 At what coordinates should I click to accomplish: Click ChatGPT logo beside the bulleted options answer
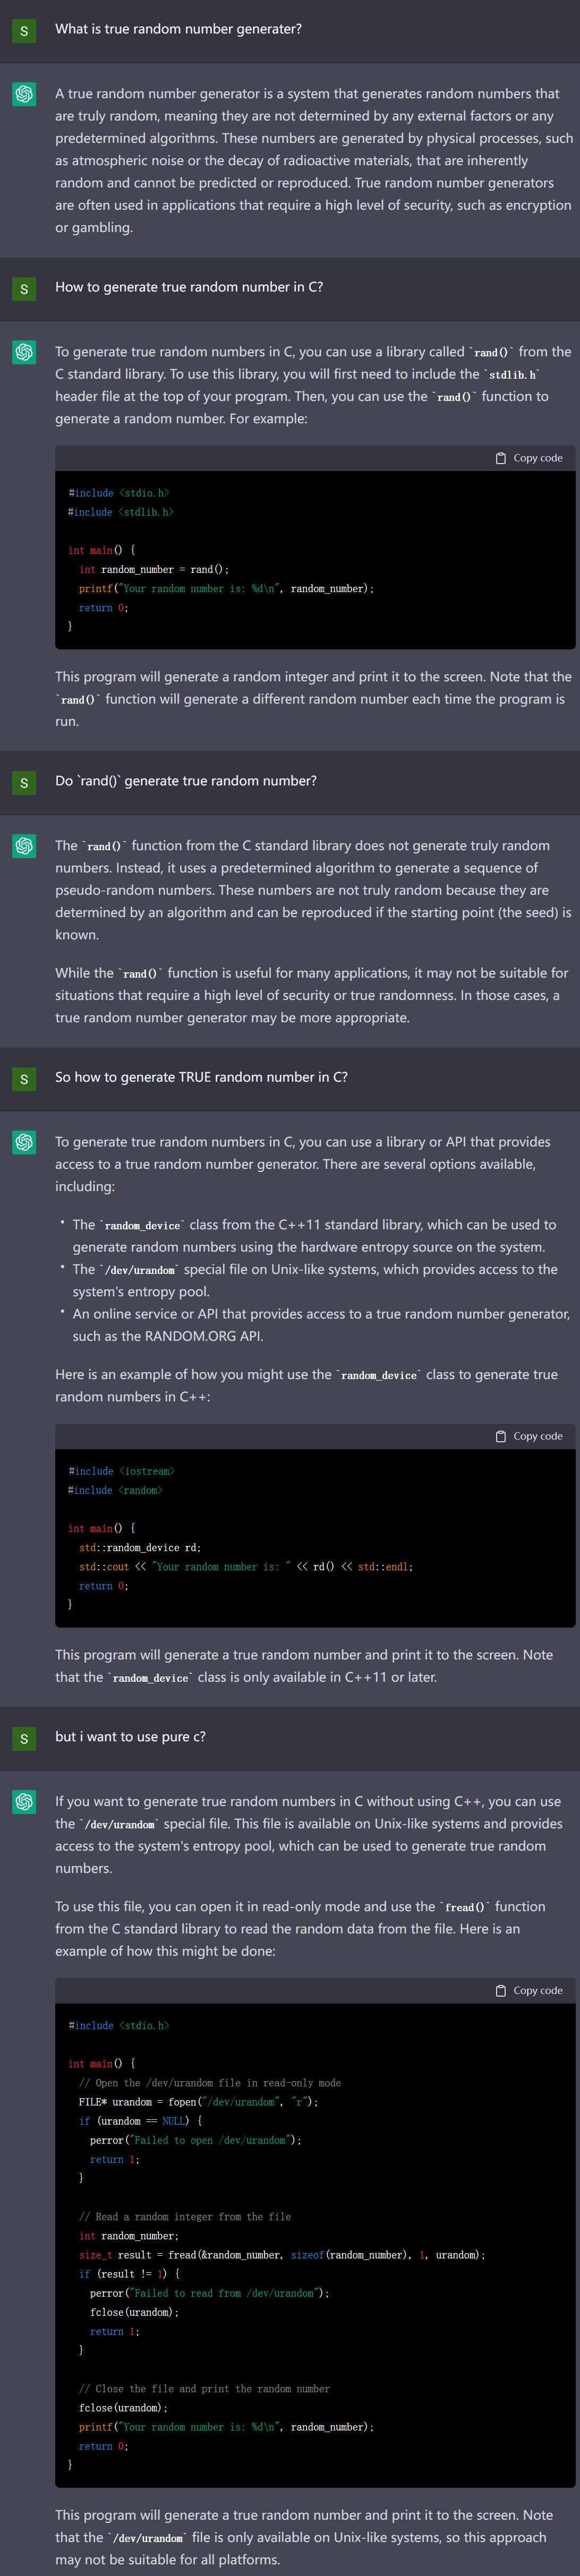pos(24,1142)
